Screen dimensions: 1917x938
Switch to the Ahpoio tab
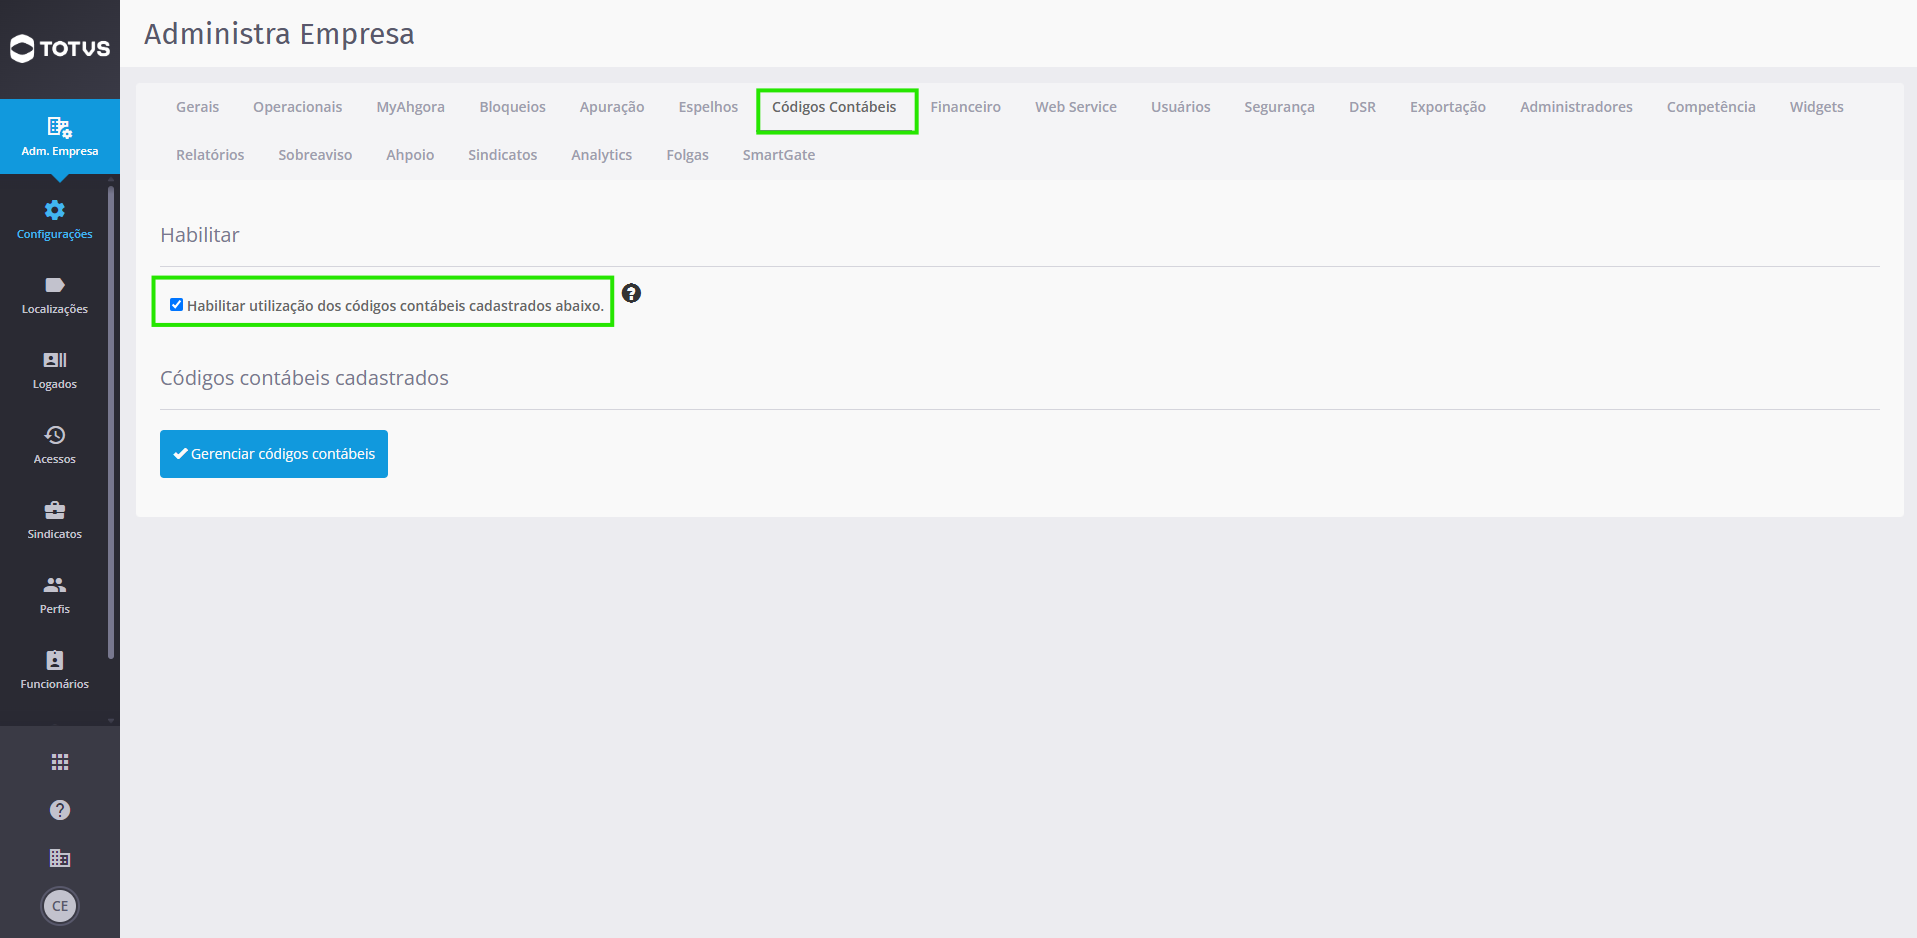(410, 155)
